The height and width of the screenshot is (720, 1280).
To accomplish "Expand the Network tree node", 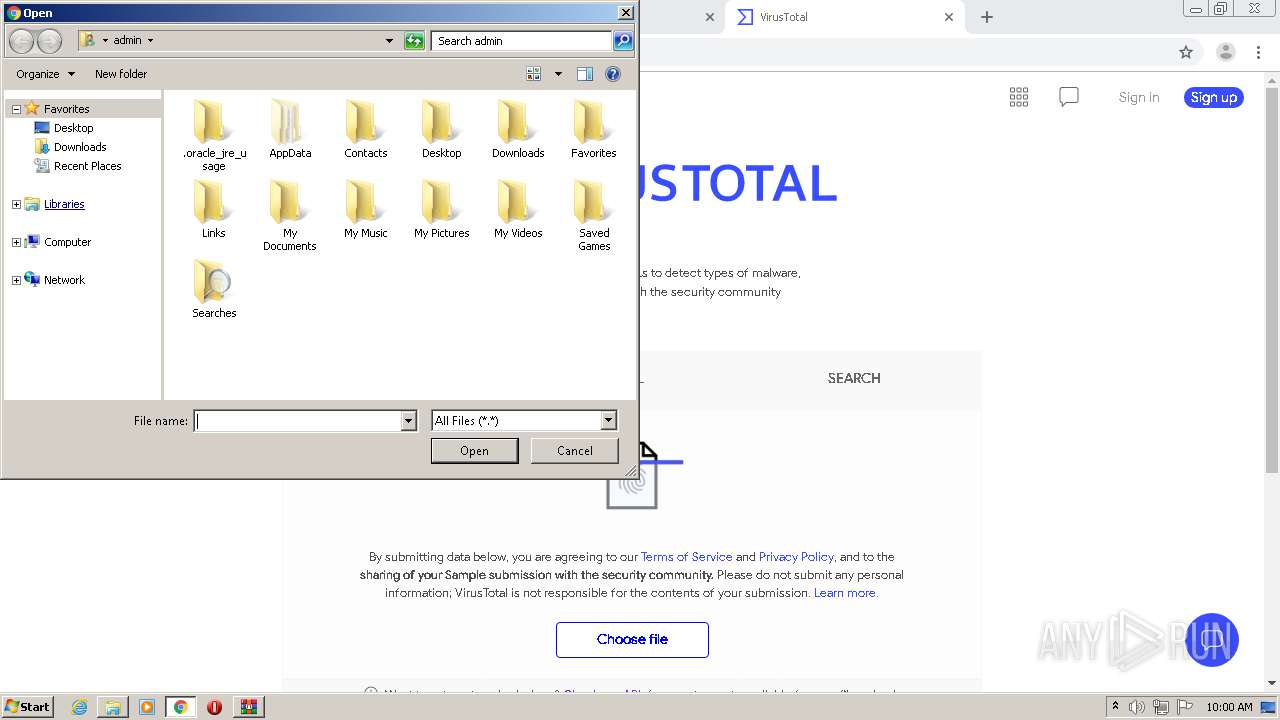I will 16,280.
